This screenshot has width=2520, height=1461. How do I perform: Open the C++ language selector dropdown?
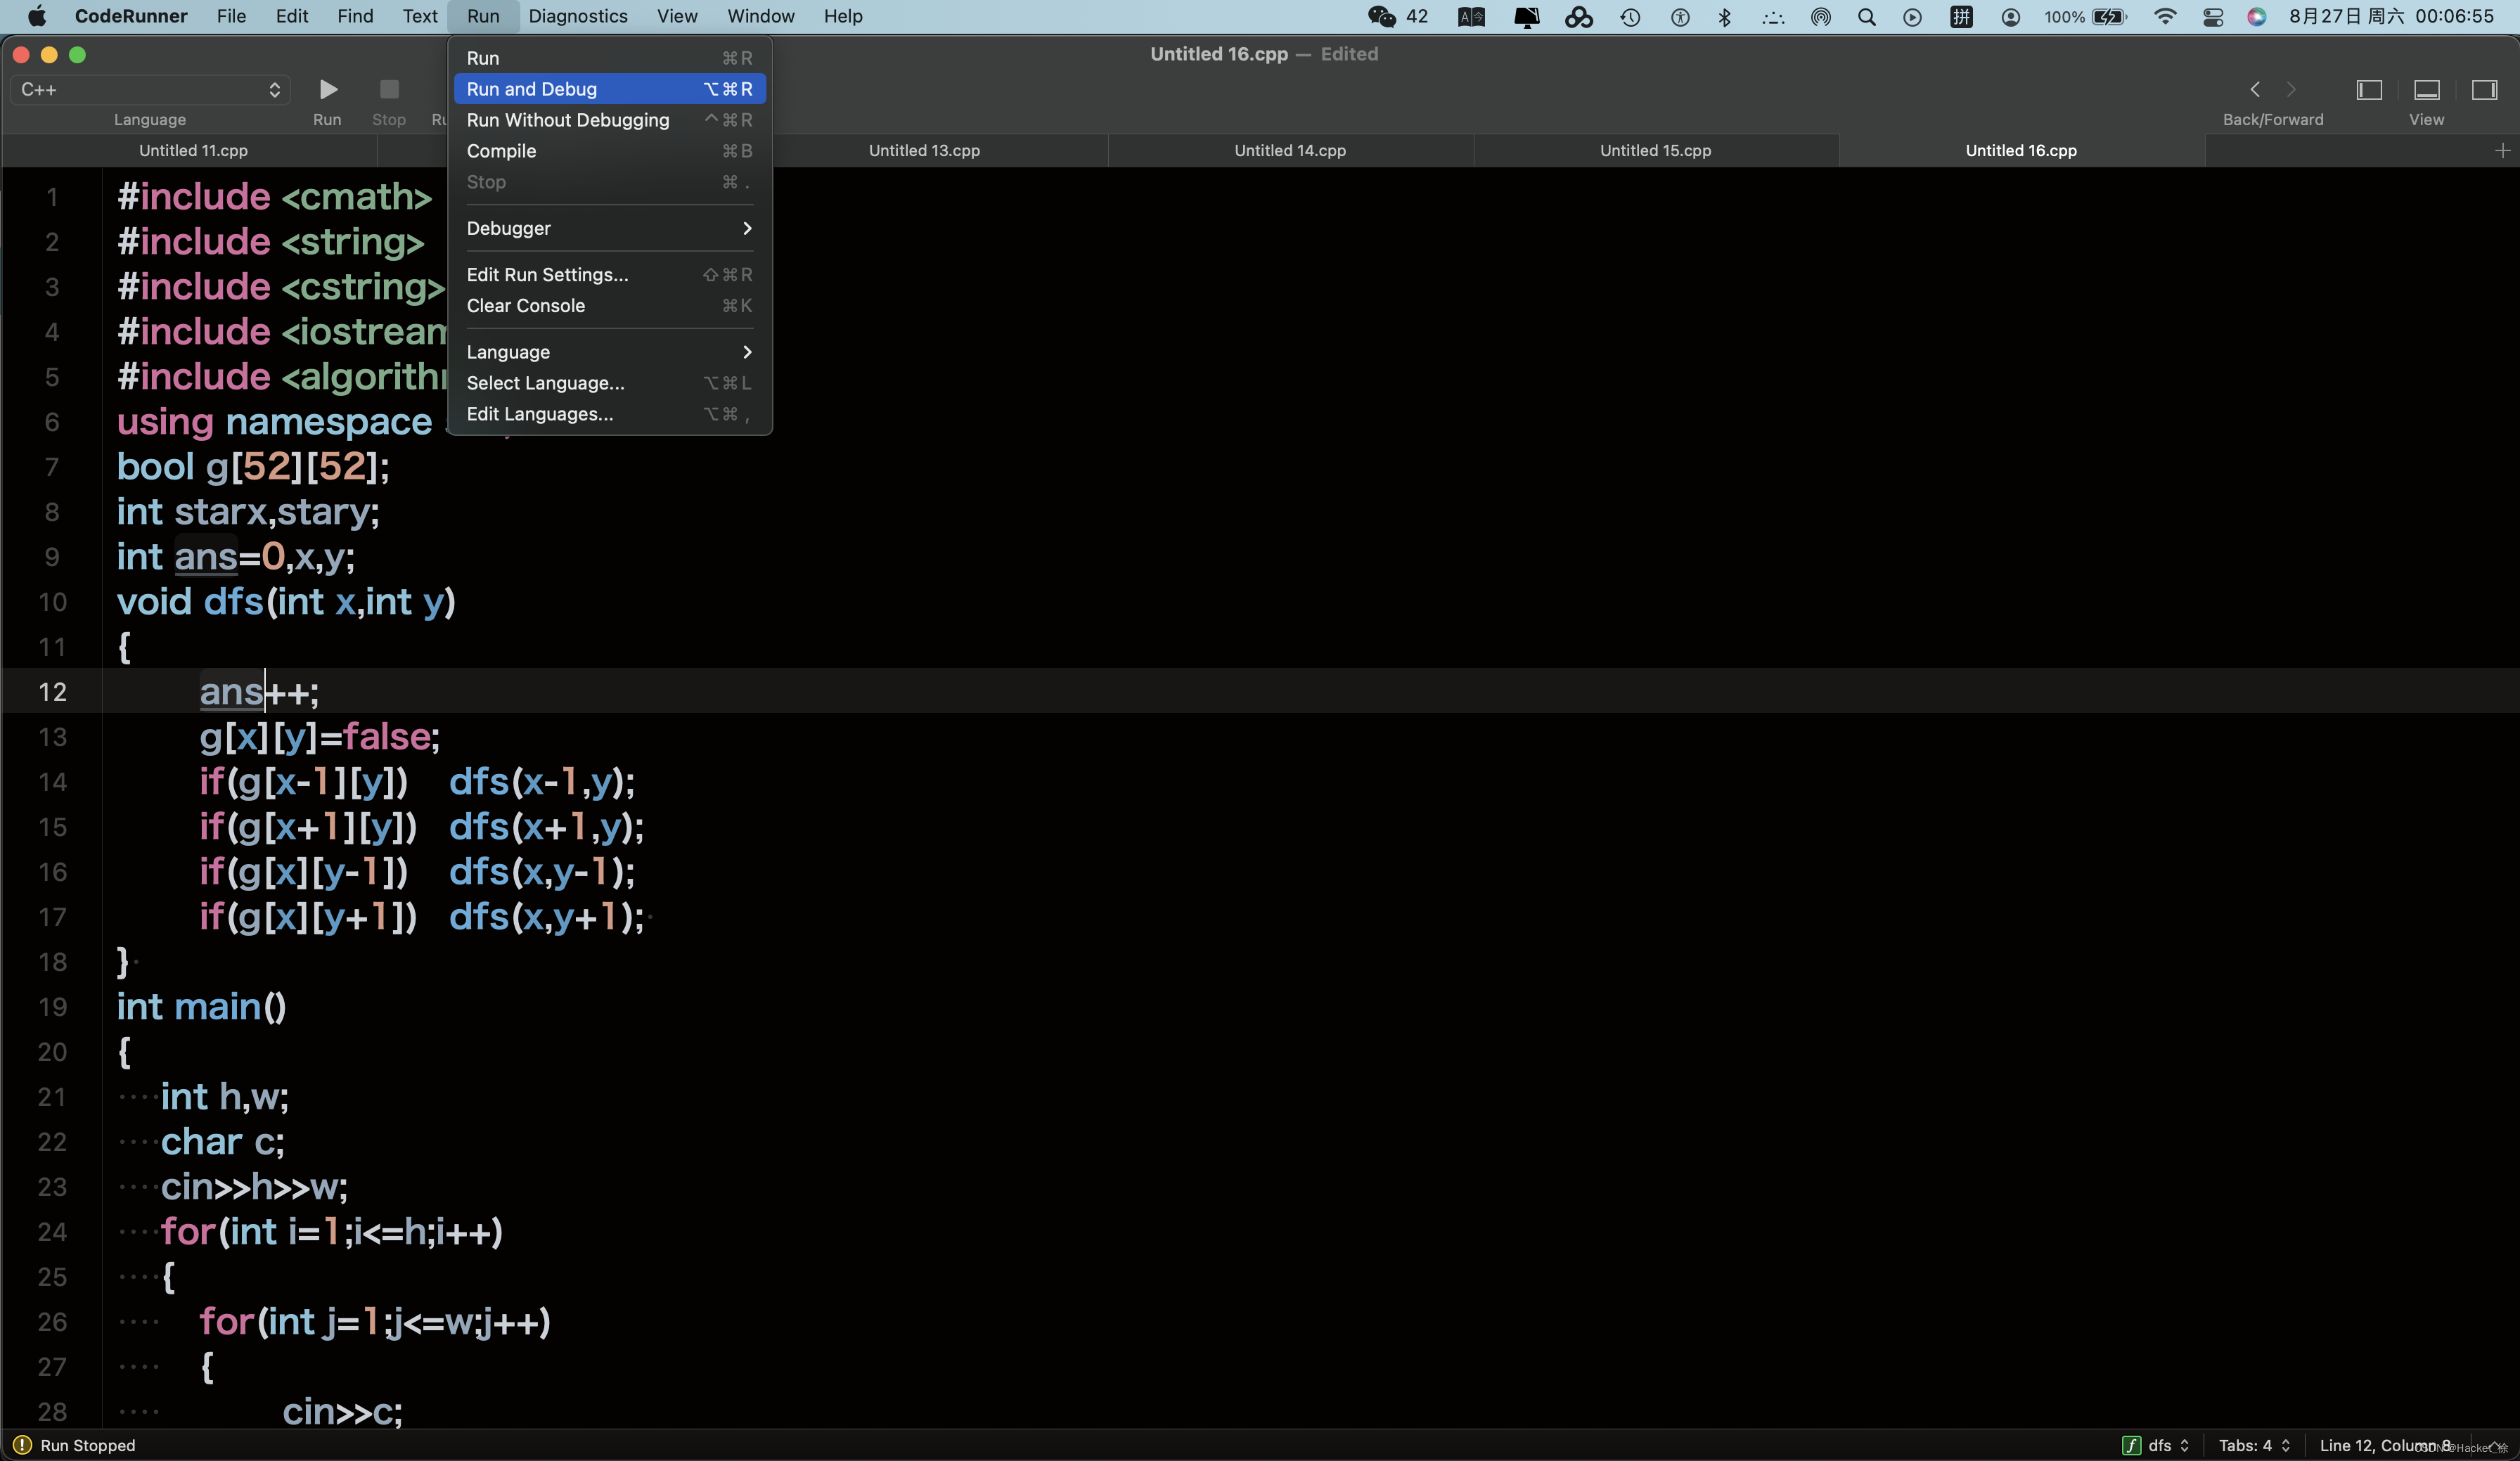point(150,90)
